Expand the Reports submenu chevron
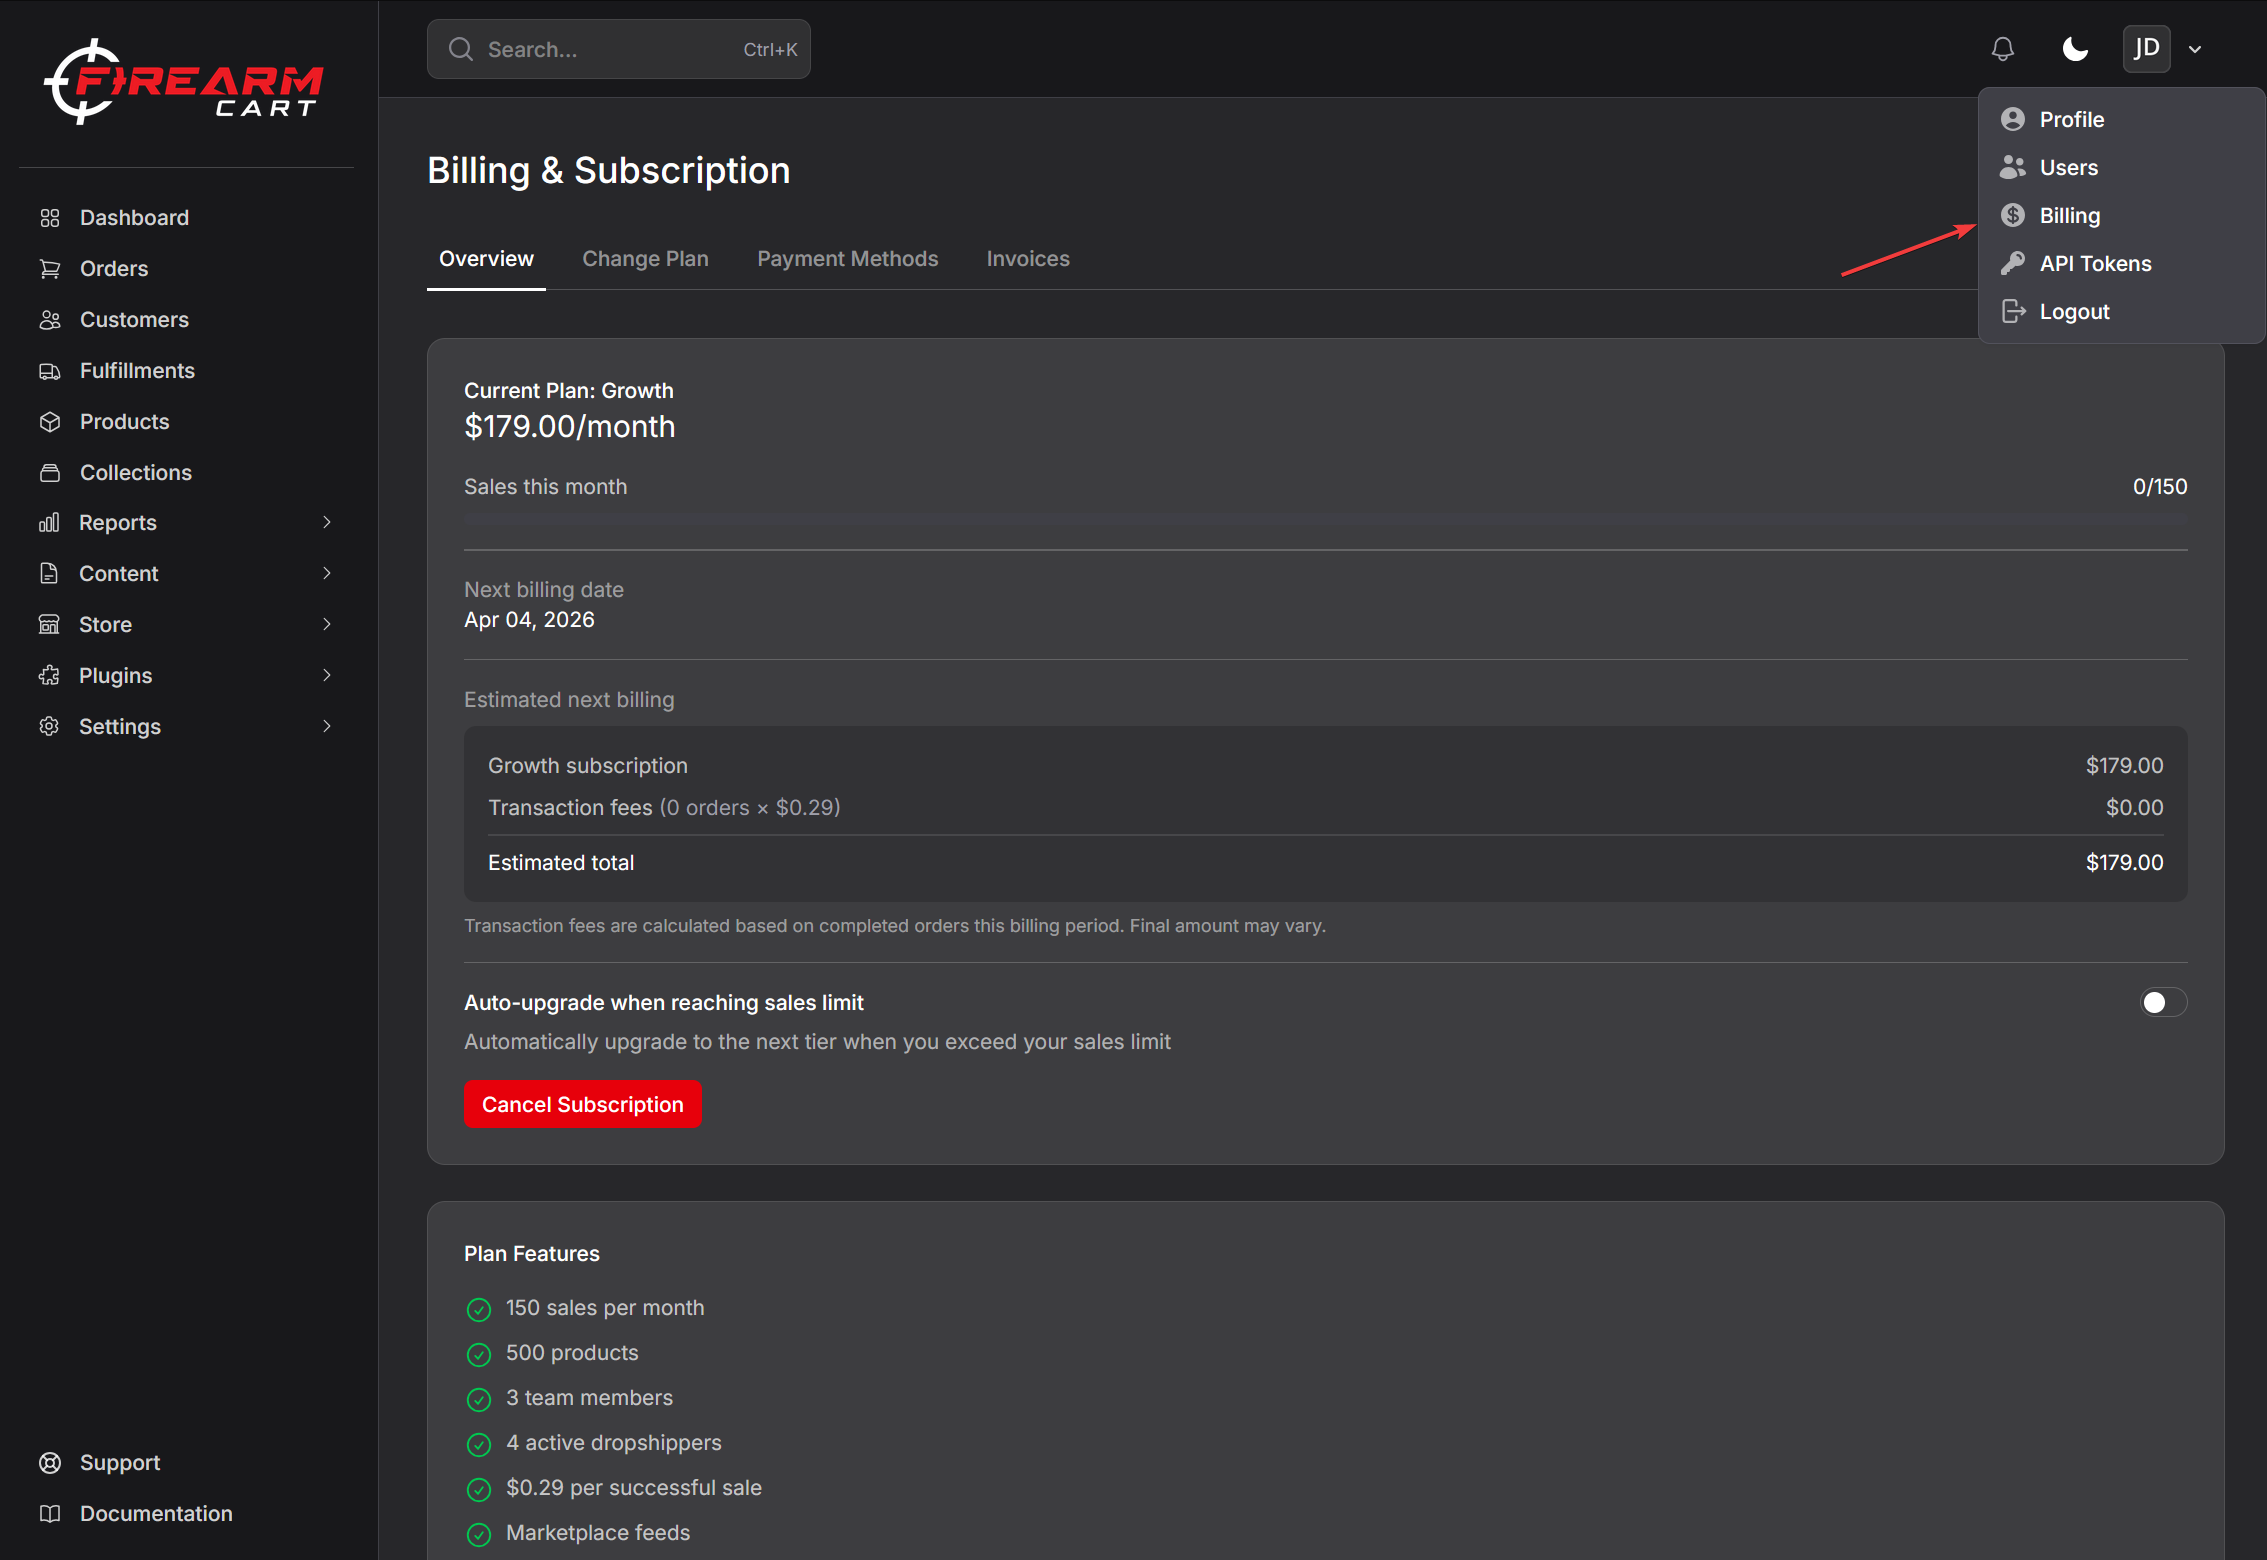This screenshot has height=1560, width=2267. [326, 523]
